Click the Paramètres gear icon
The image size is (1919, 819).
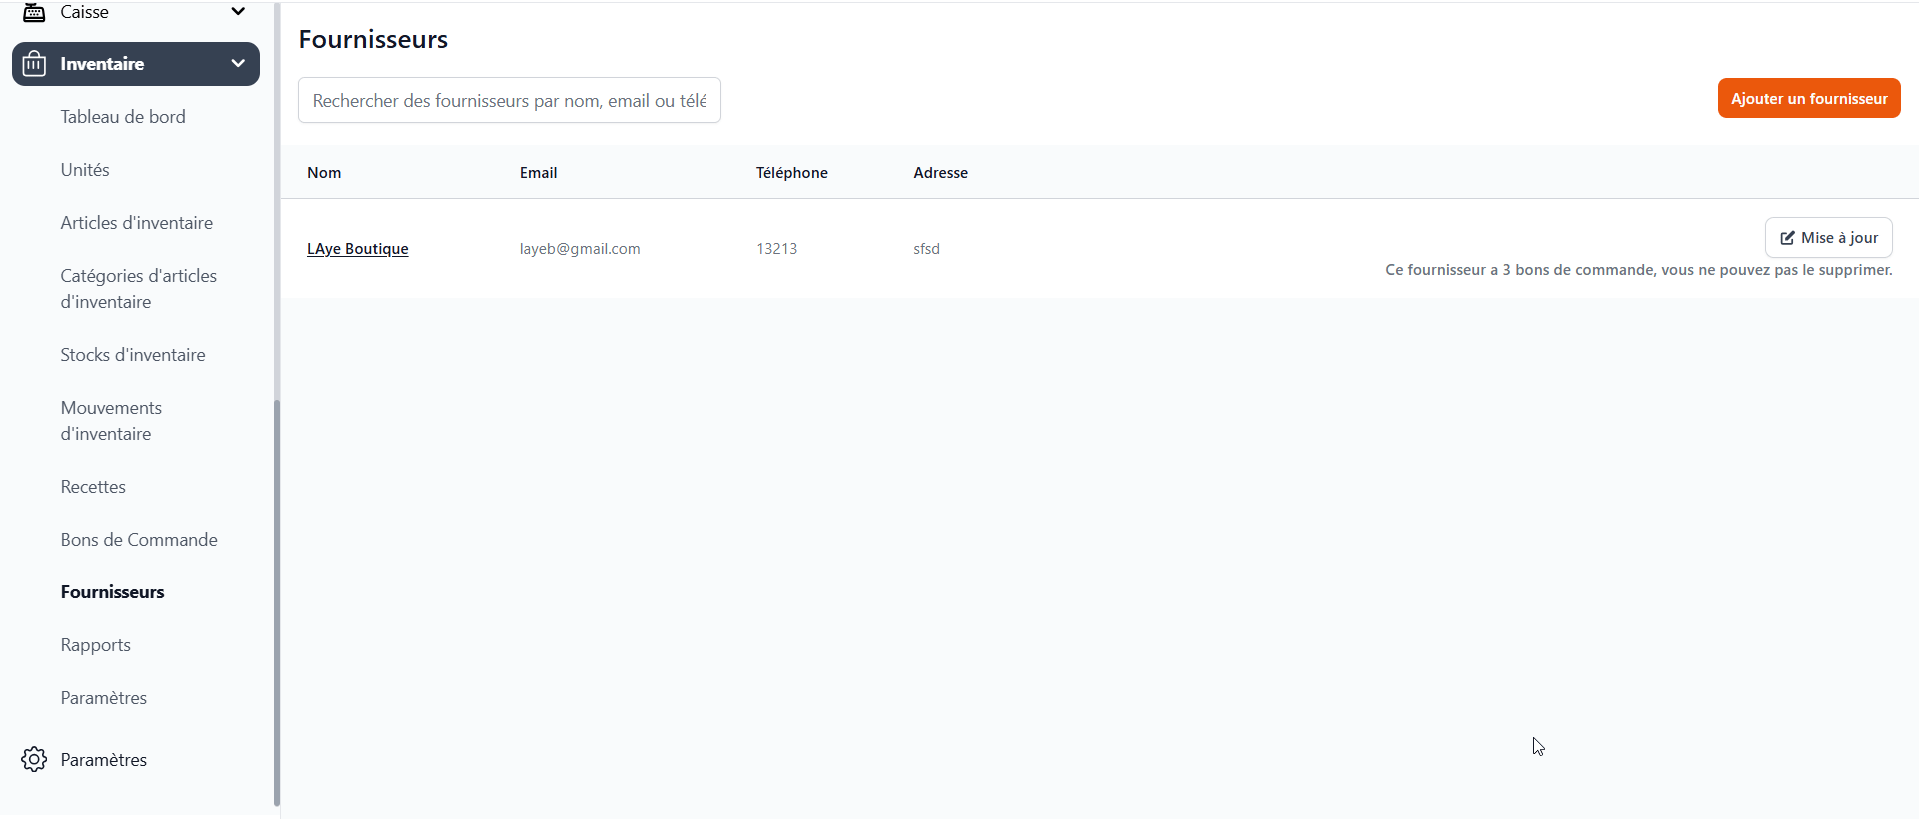point(34,759)
